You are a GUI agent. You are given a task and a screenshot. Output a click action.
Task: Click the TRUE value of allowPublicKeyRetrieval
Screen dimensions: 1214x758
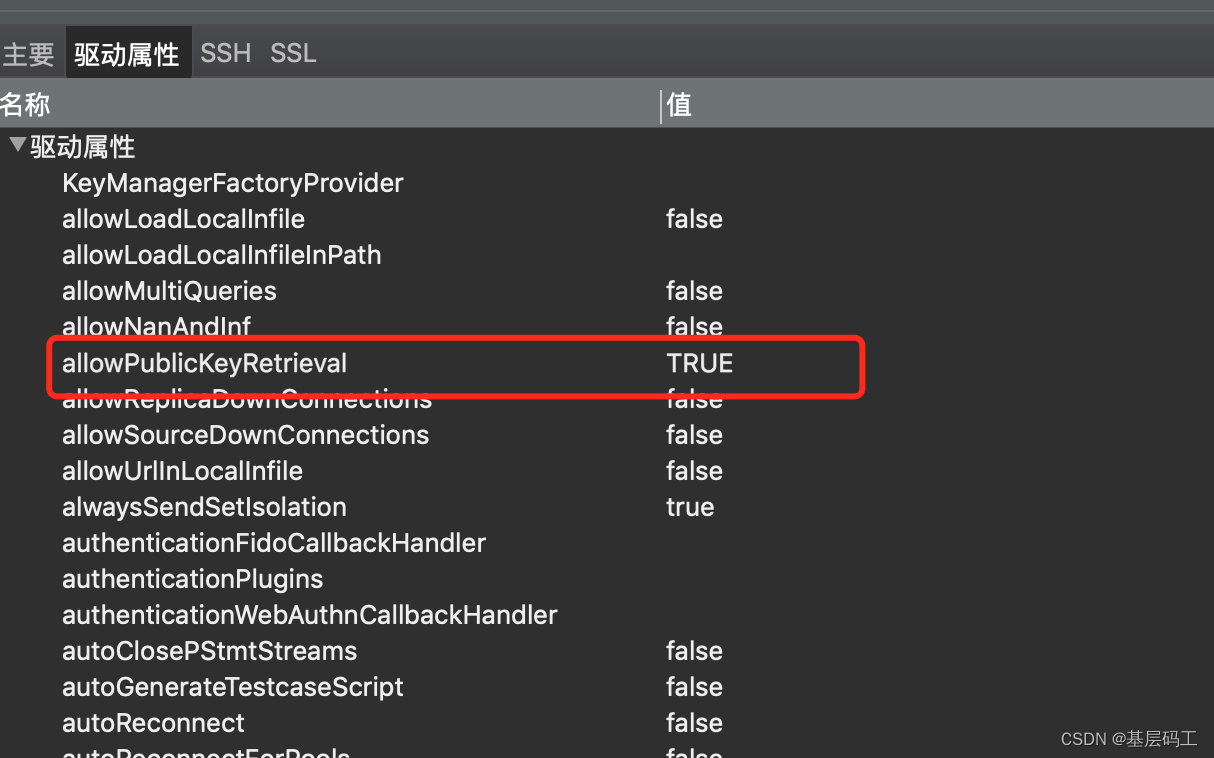coord(699,363)
